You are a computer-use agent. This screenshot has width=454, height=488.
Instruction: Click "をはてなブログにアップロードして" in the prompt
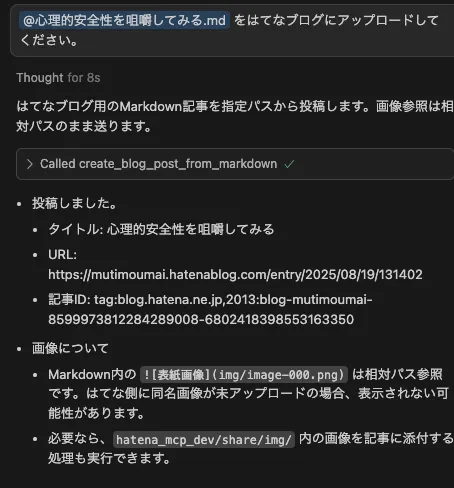(x=336, y=21)
